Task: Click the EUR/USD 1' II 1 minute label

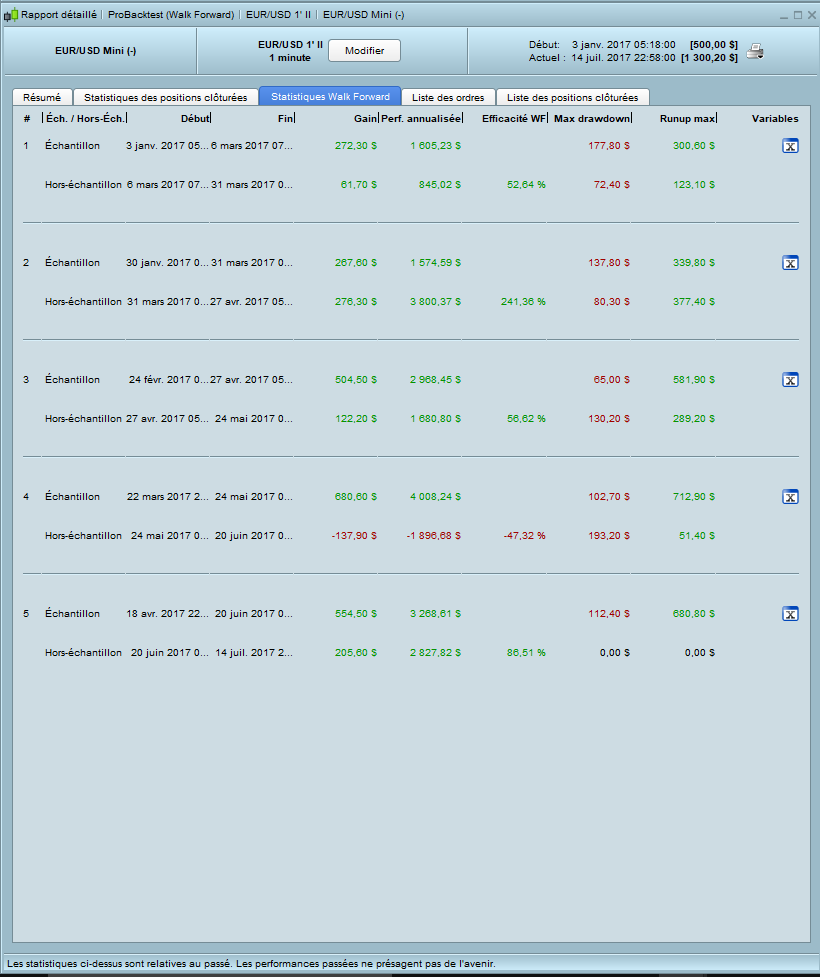Action: tap(290, 51)
